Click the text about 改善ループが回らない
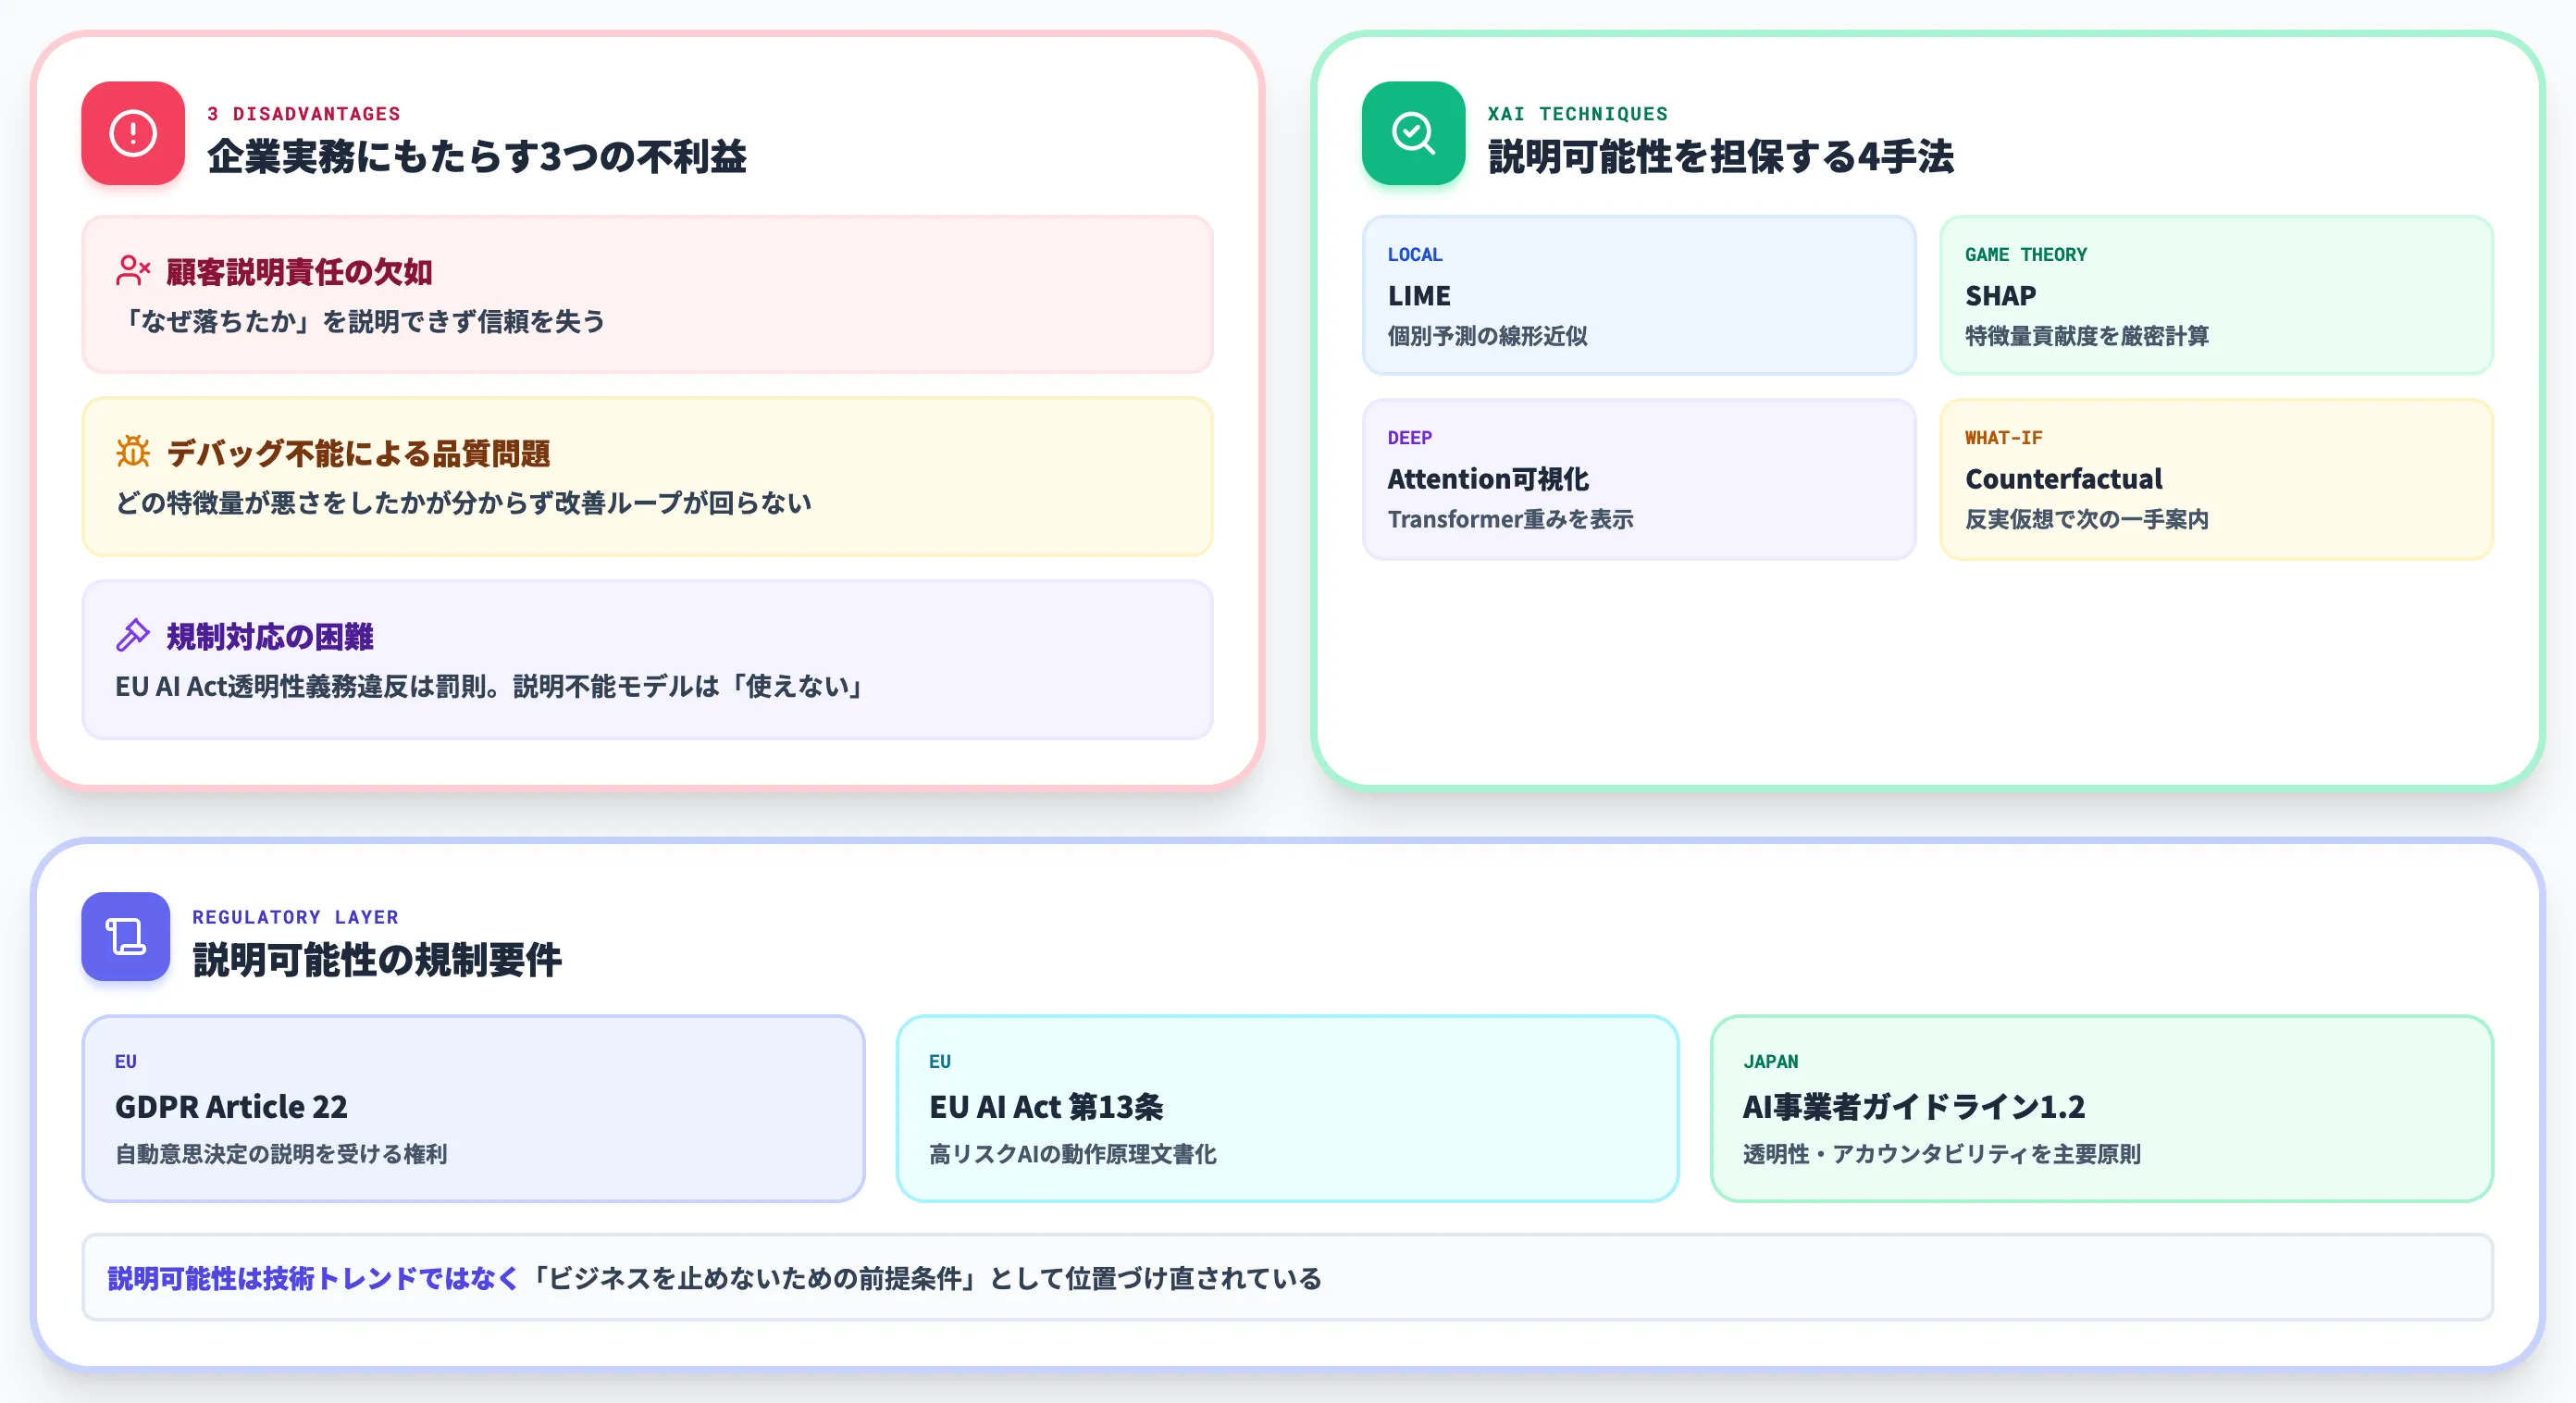 tap(463, 502)
